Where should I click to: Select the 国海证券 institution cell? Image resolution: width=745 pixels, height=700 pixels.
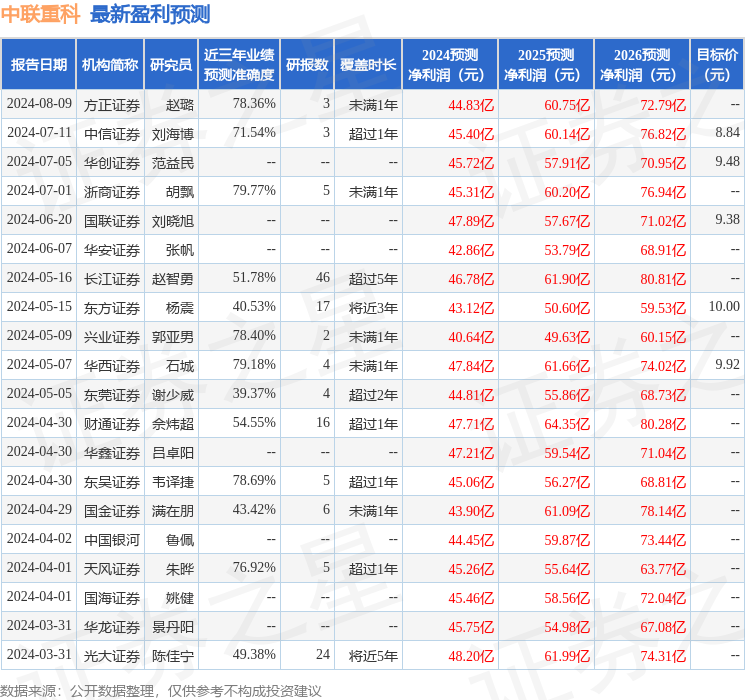[112, 598]
